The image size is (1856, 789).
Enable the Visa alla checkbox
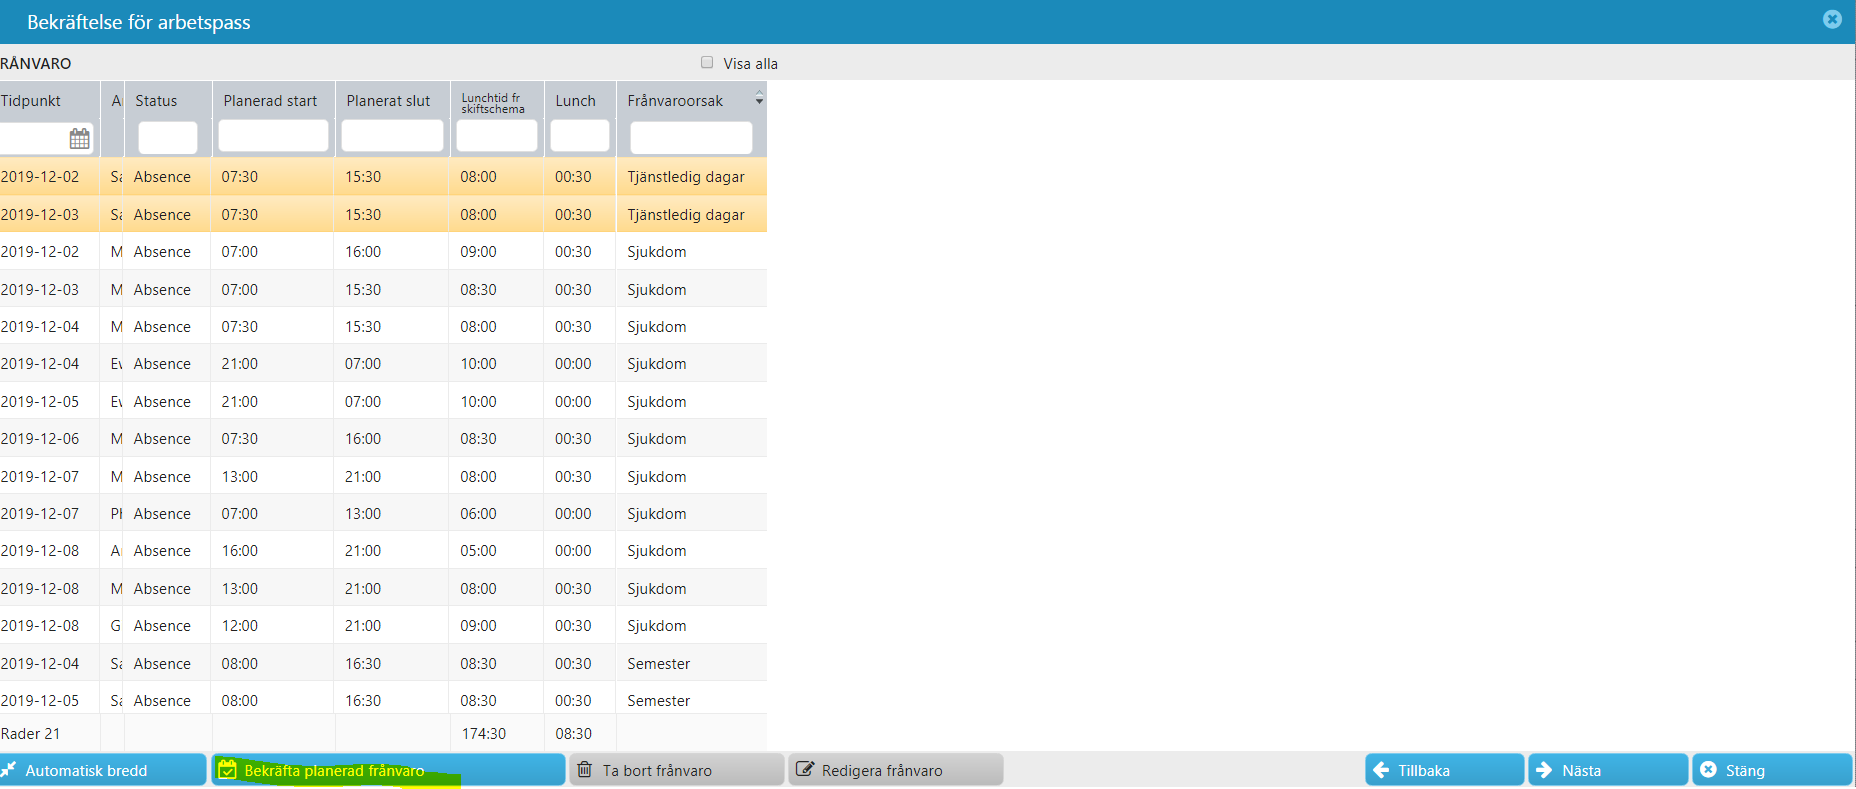click(x=707, y=62)
